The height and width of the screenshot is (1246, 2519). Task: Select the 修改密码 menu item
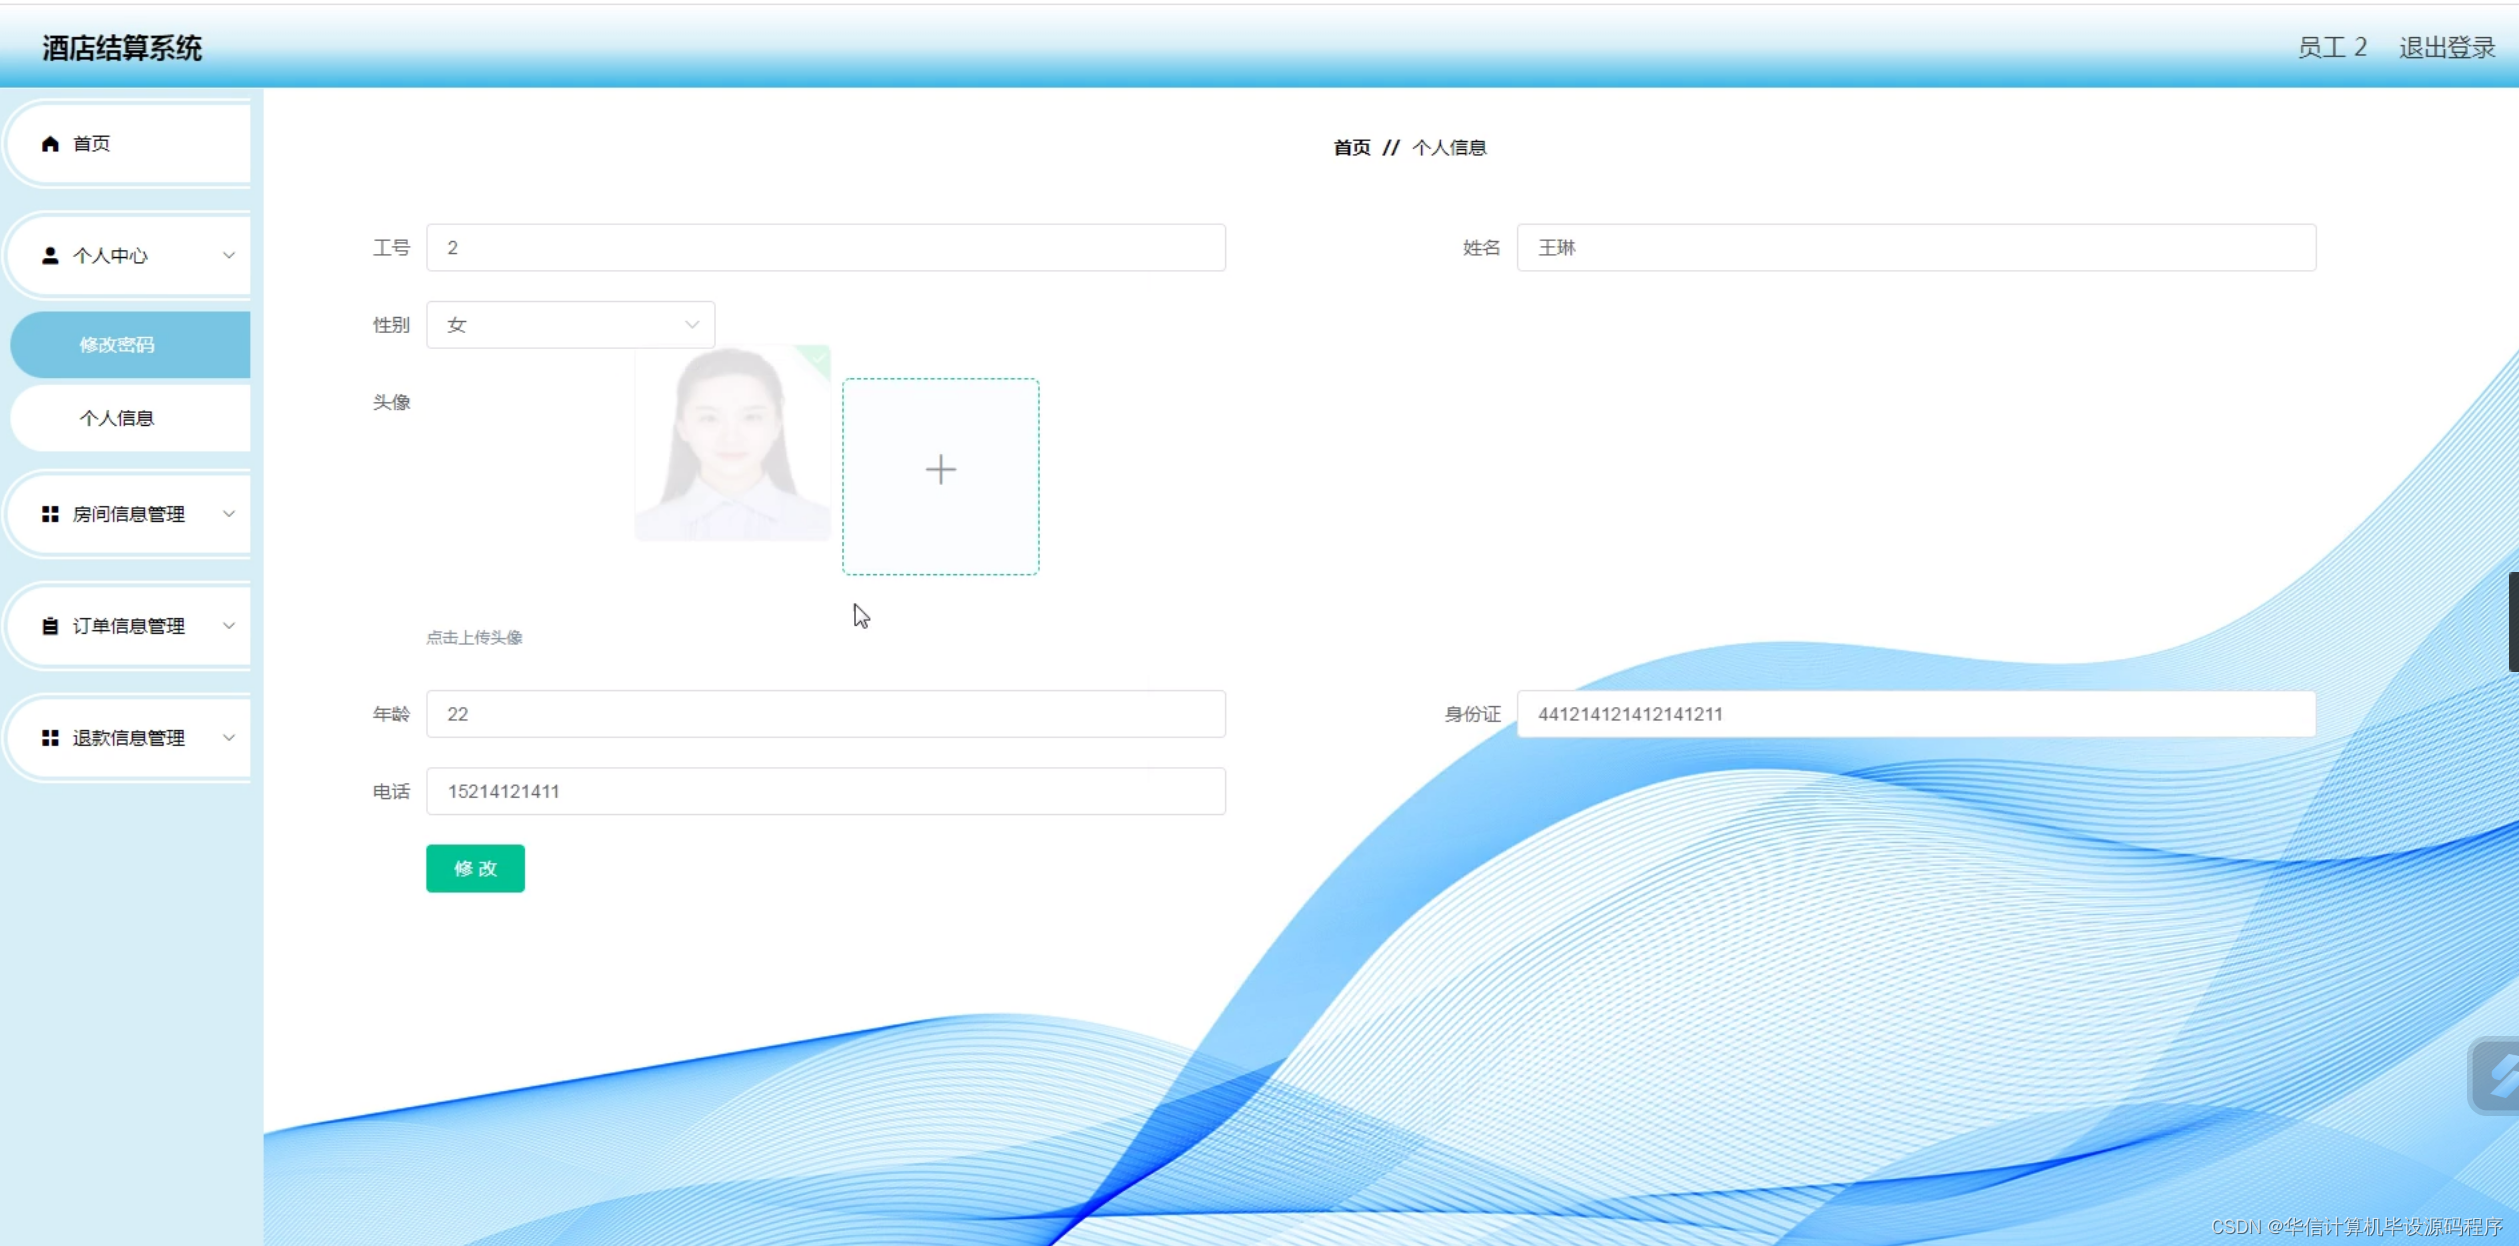click(x=118, y=345)
